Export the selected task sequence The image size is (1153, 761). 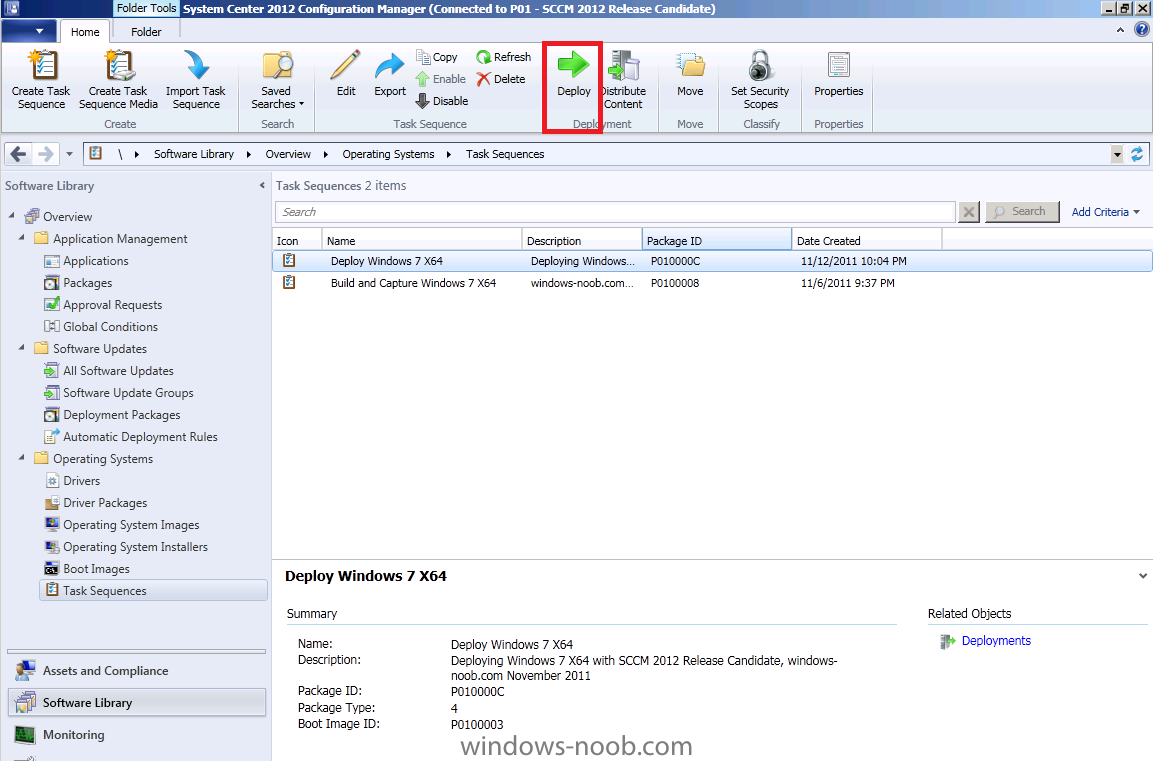(x=390, y=74)
